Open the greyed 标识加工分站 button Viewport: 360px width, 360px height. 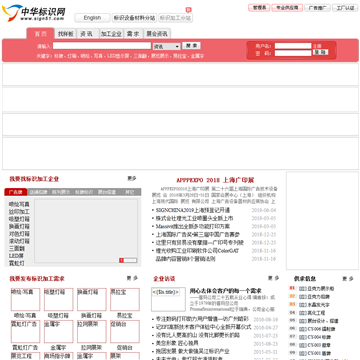175,18
